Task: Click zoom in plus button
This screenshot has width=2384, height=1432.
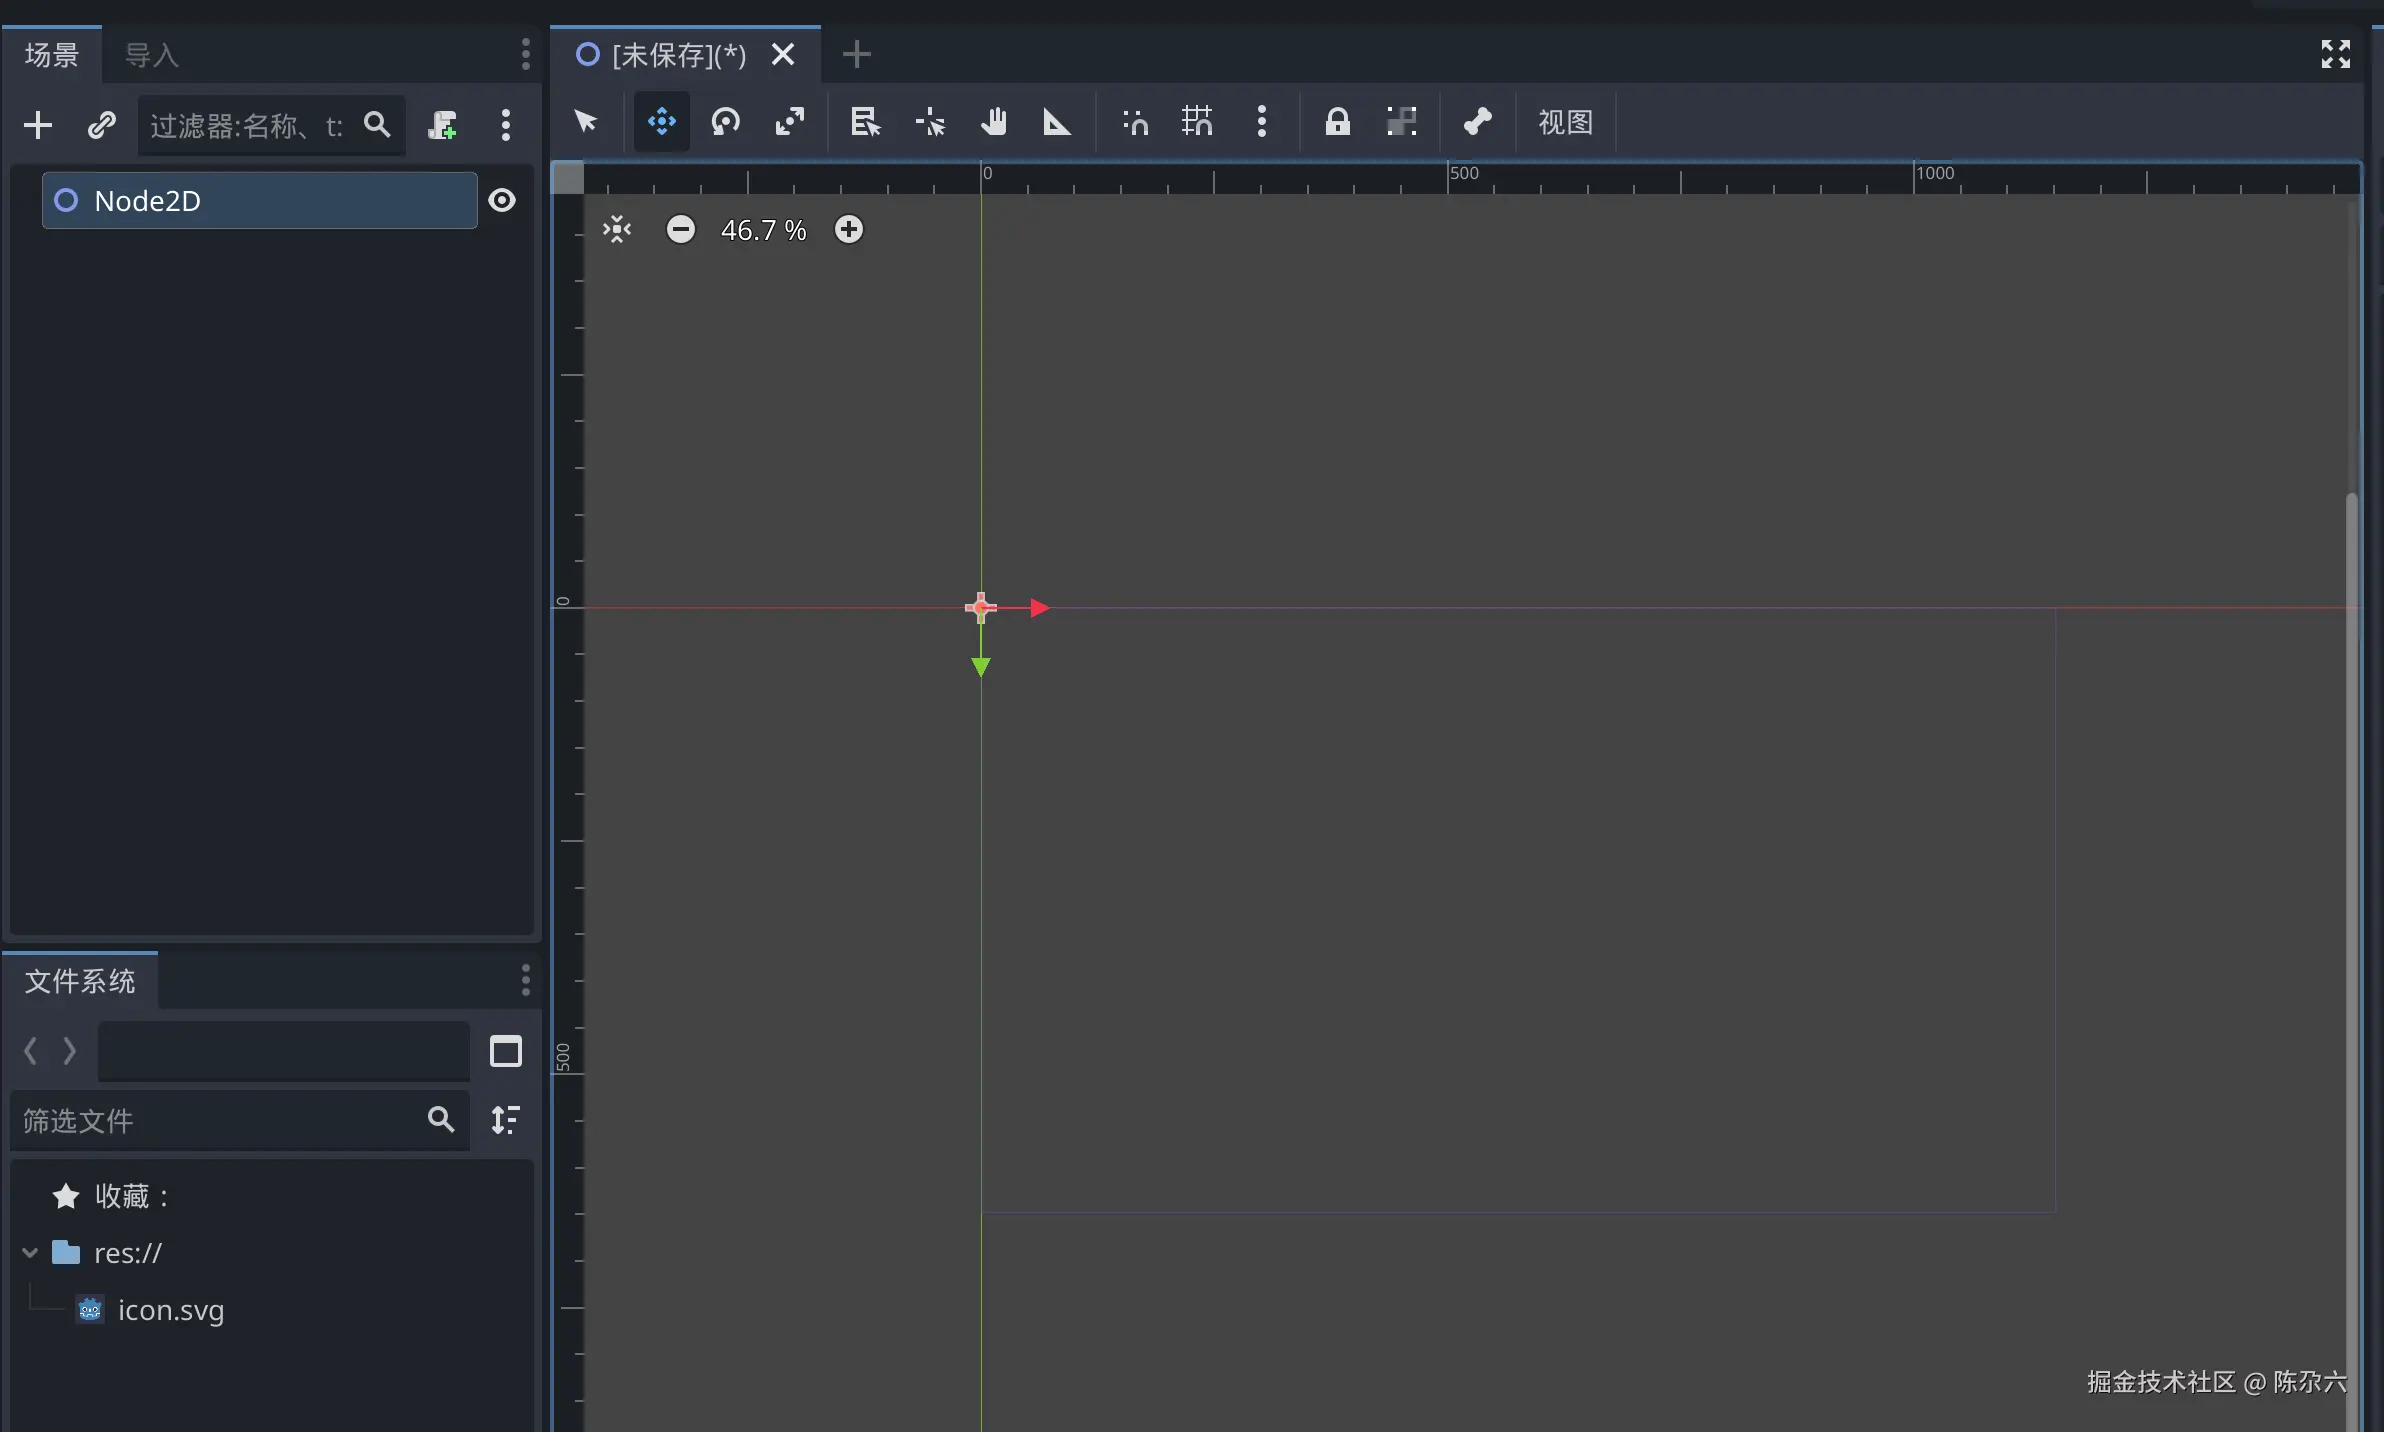Action: click(849, 230)
